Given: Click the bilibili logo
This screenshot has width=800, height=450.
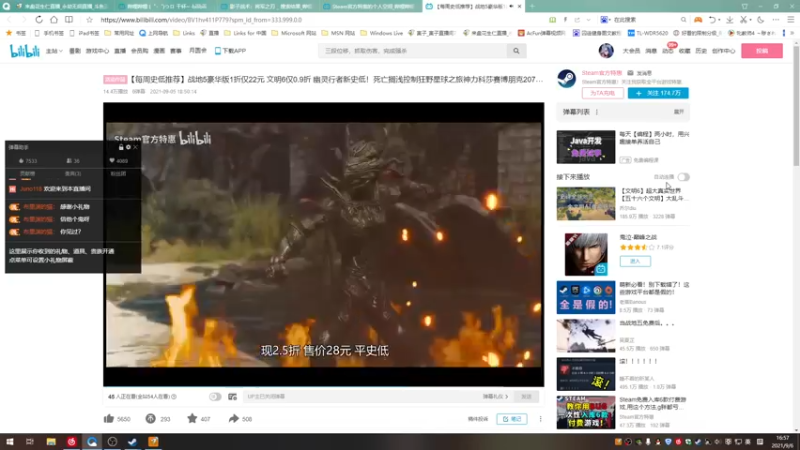Looking at the screenshot, I should [x=24, y=51].
